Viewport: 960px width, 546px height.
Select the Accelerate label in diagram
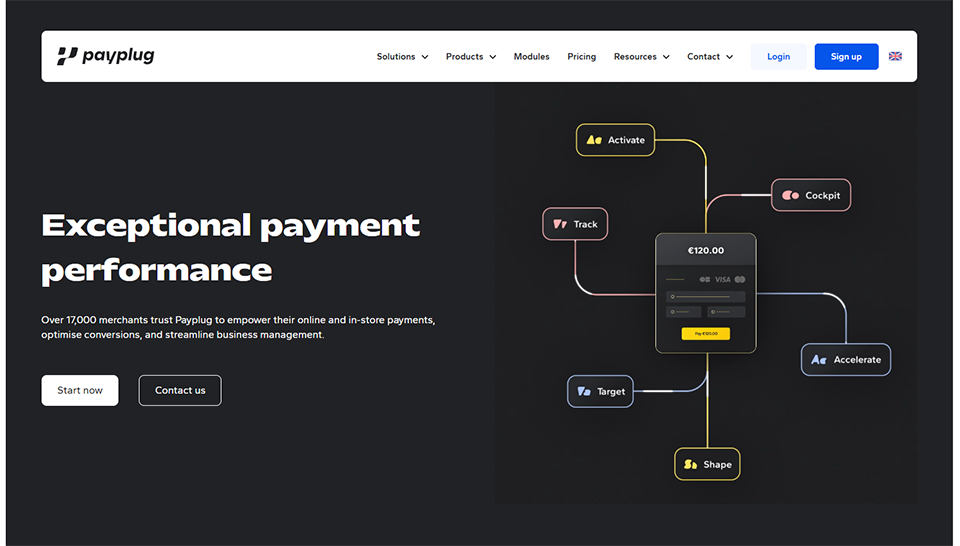pyautogui.click(x=857, y=359)
